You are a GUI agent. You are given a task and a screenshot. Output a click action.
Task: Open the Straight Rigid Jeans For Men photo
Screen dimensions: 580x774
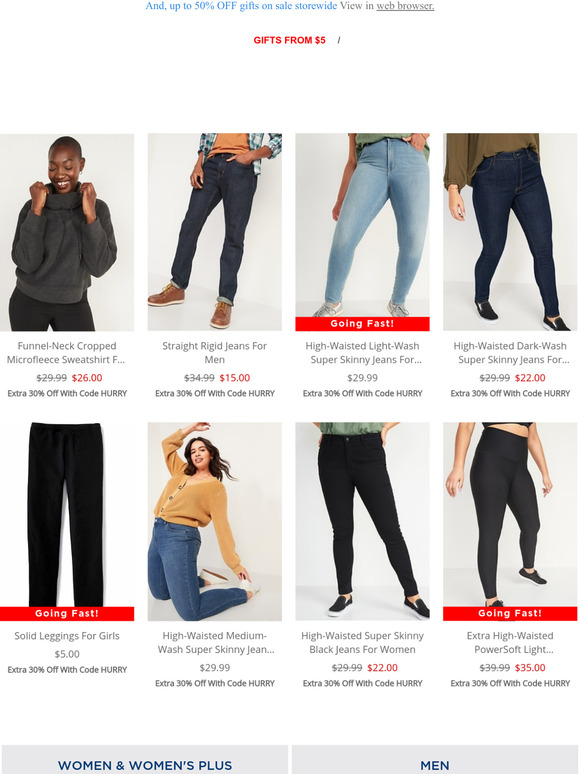[215, 232]
